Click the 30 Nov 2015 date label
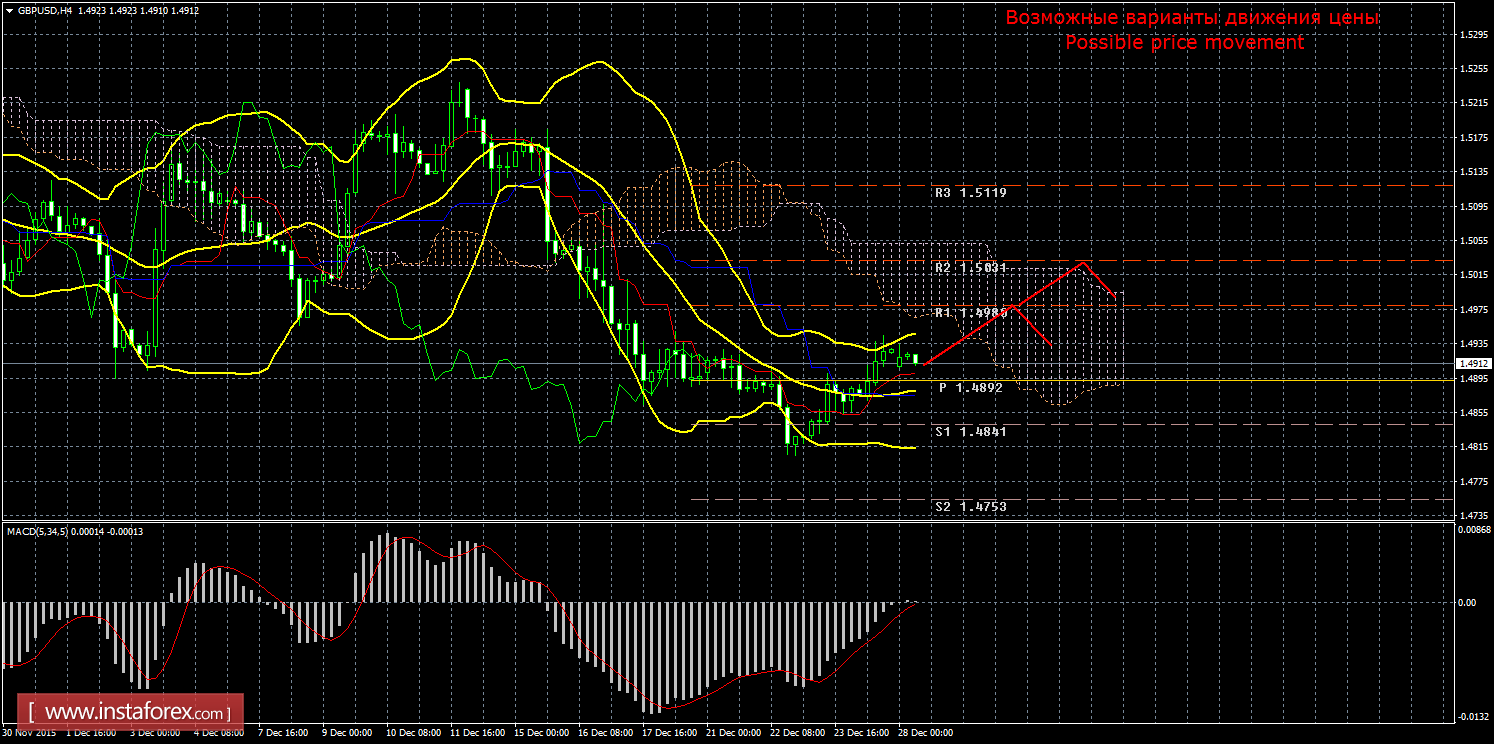 click(x=30, y=733)
